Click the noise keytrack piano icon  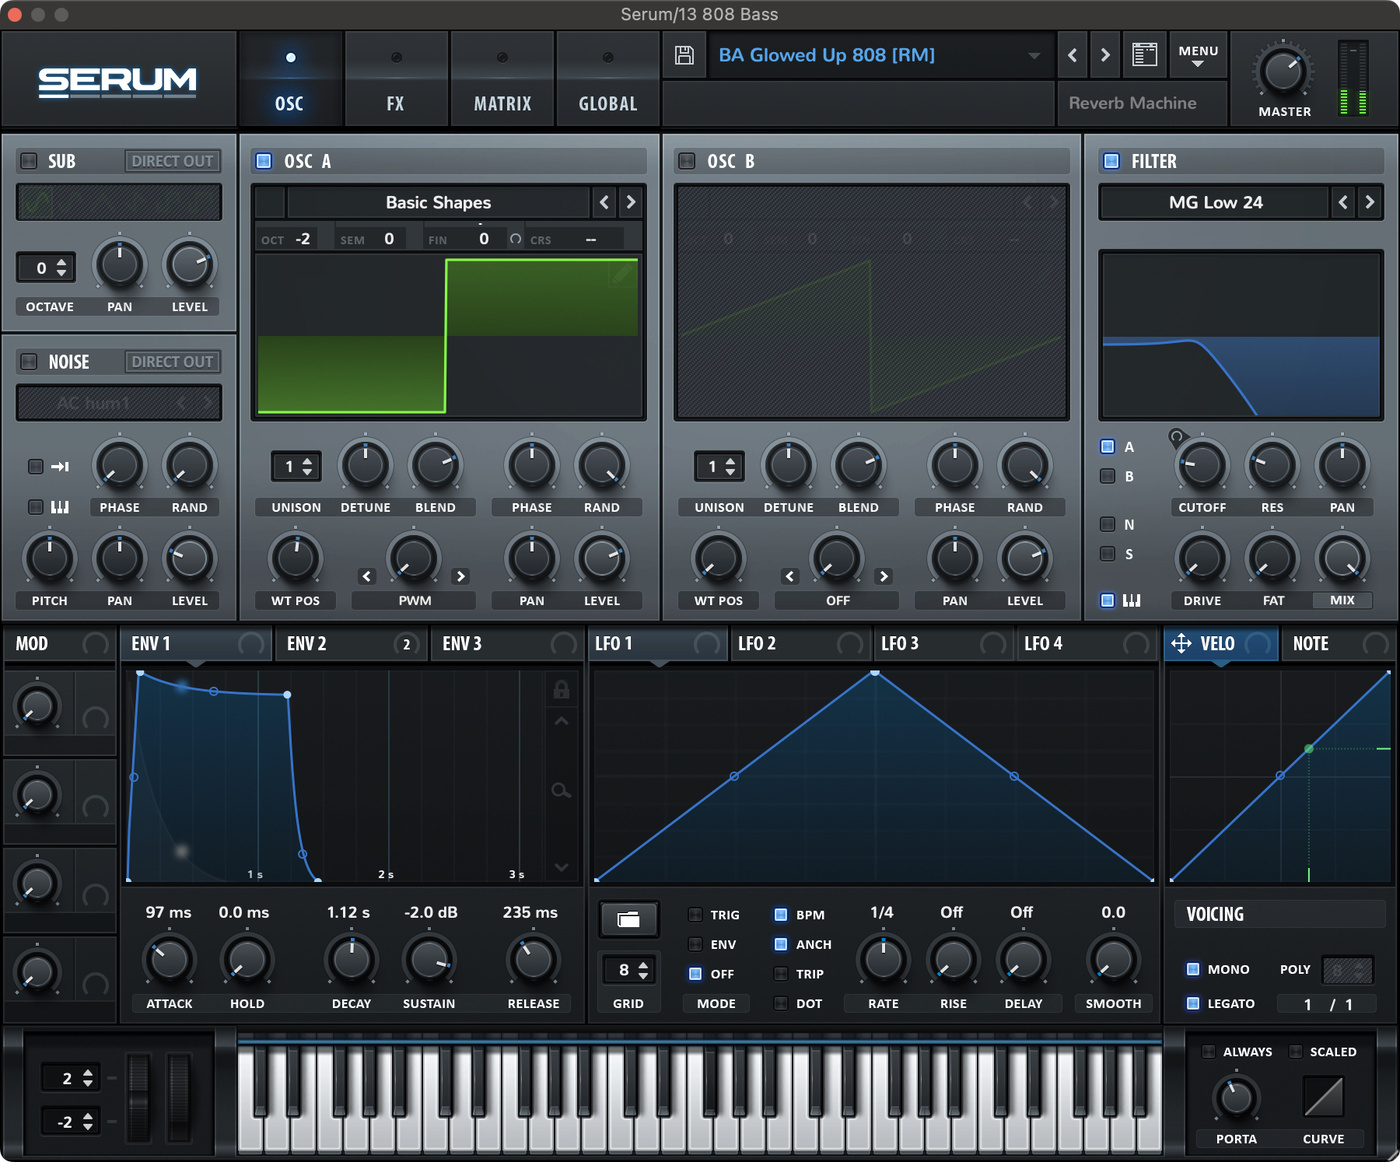click(60, 507)
